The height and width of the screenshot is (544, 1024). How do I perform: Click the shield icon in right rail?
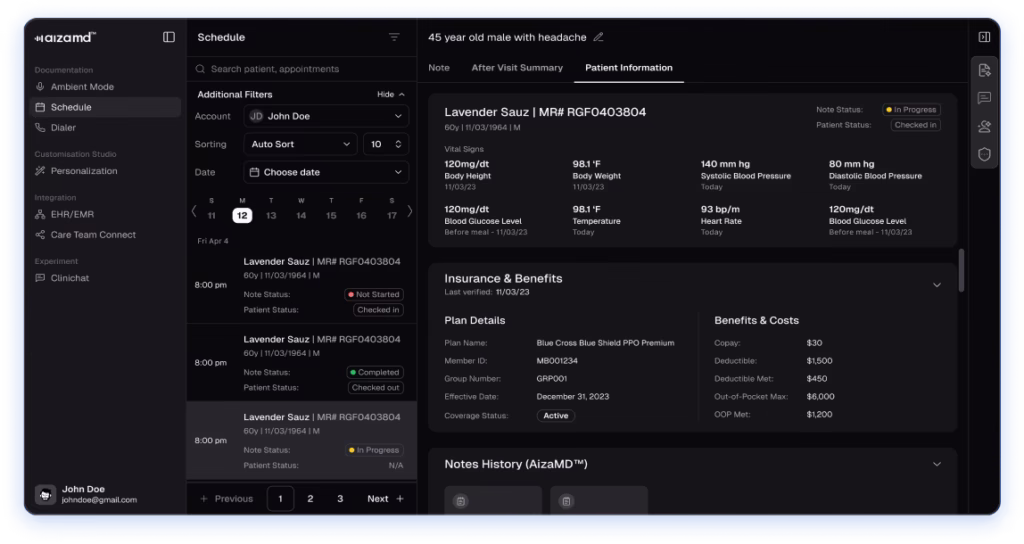984,154
